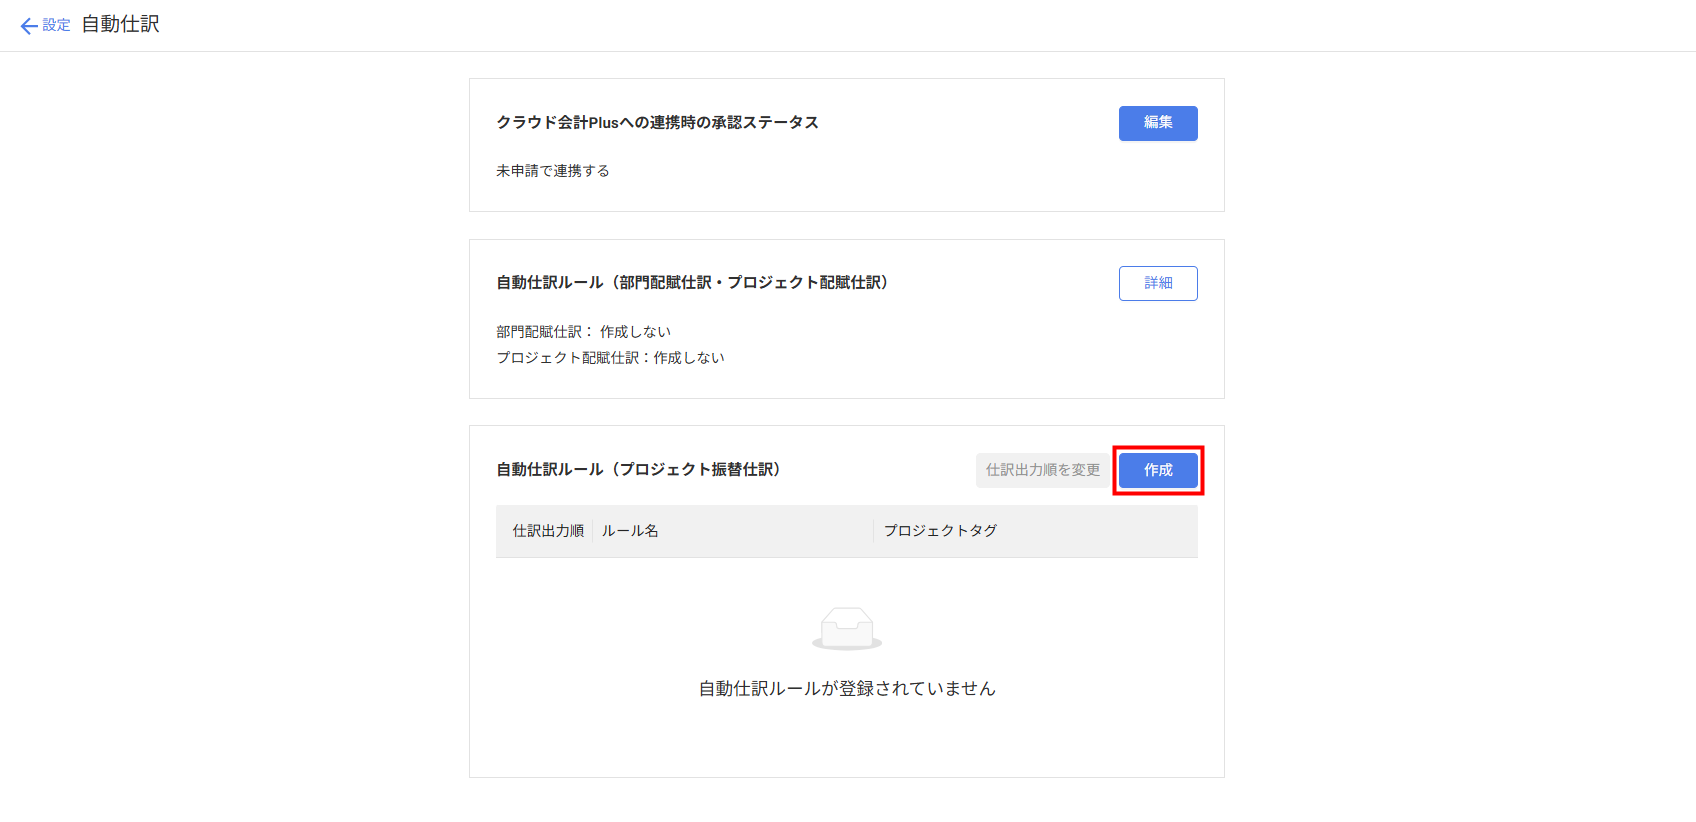Image resolution: width=1696 pixels, height=822 pixels.
Task: Open 詳細 for allocation journal rules
Action: (1157, 283)
